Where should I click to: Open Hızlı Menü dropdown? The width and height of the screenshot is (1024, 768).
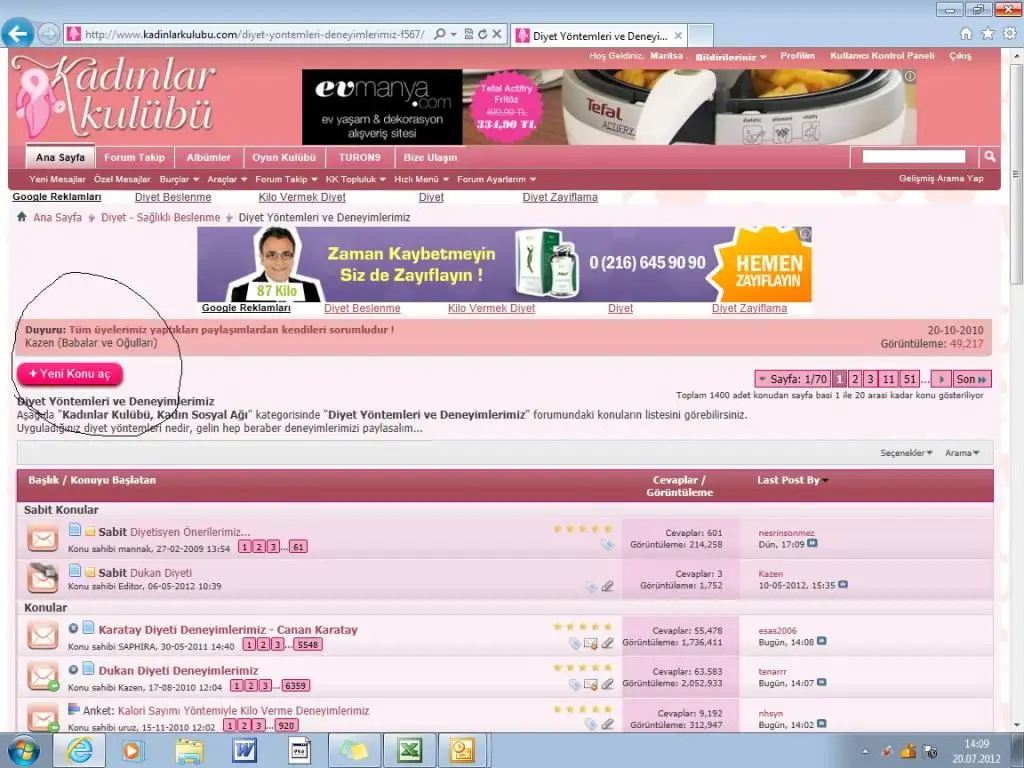pos(421,179)
